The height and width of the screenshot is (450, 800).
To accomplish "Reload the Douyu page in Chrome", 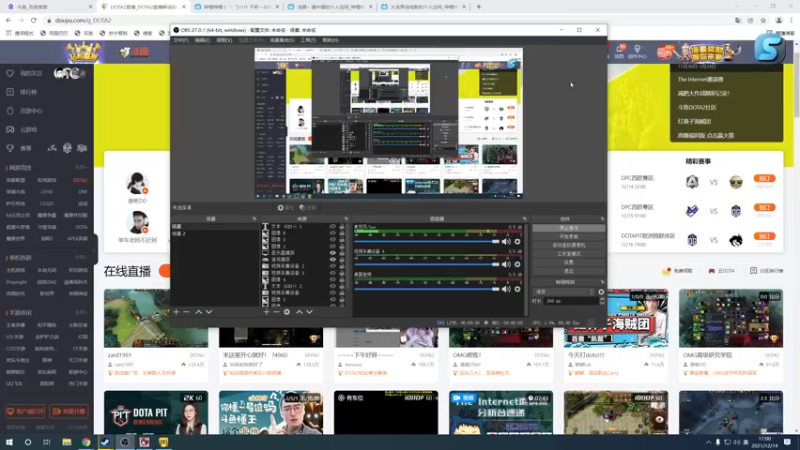I will pos(34,20).
